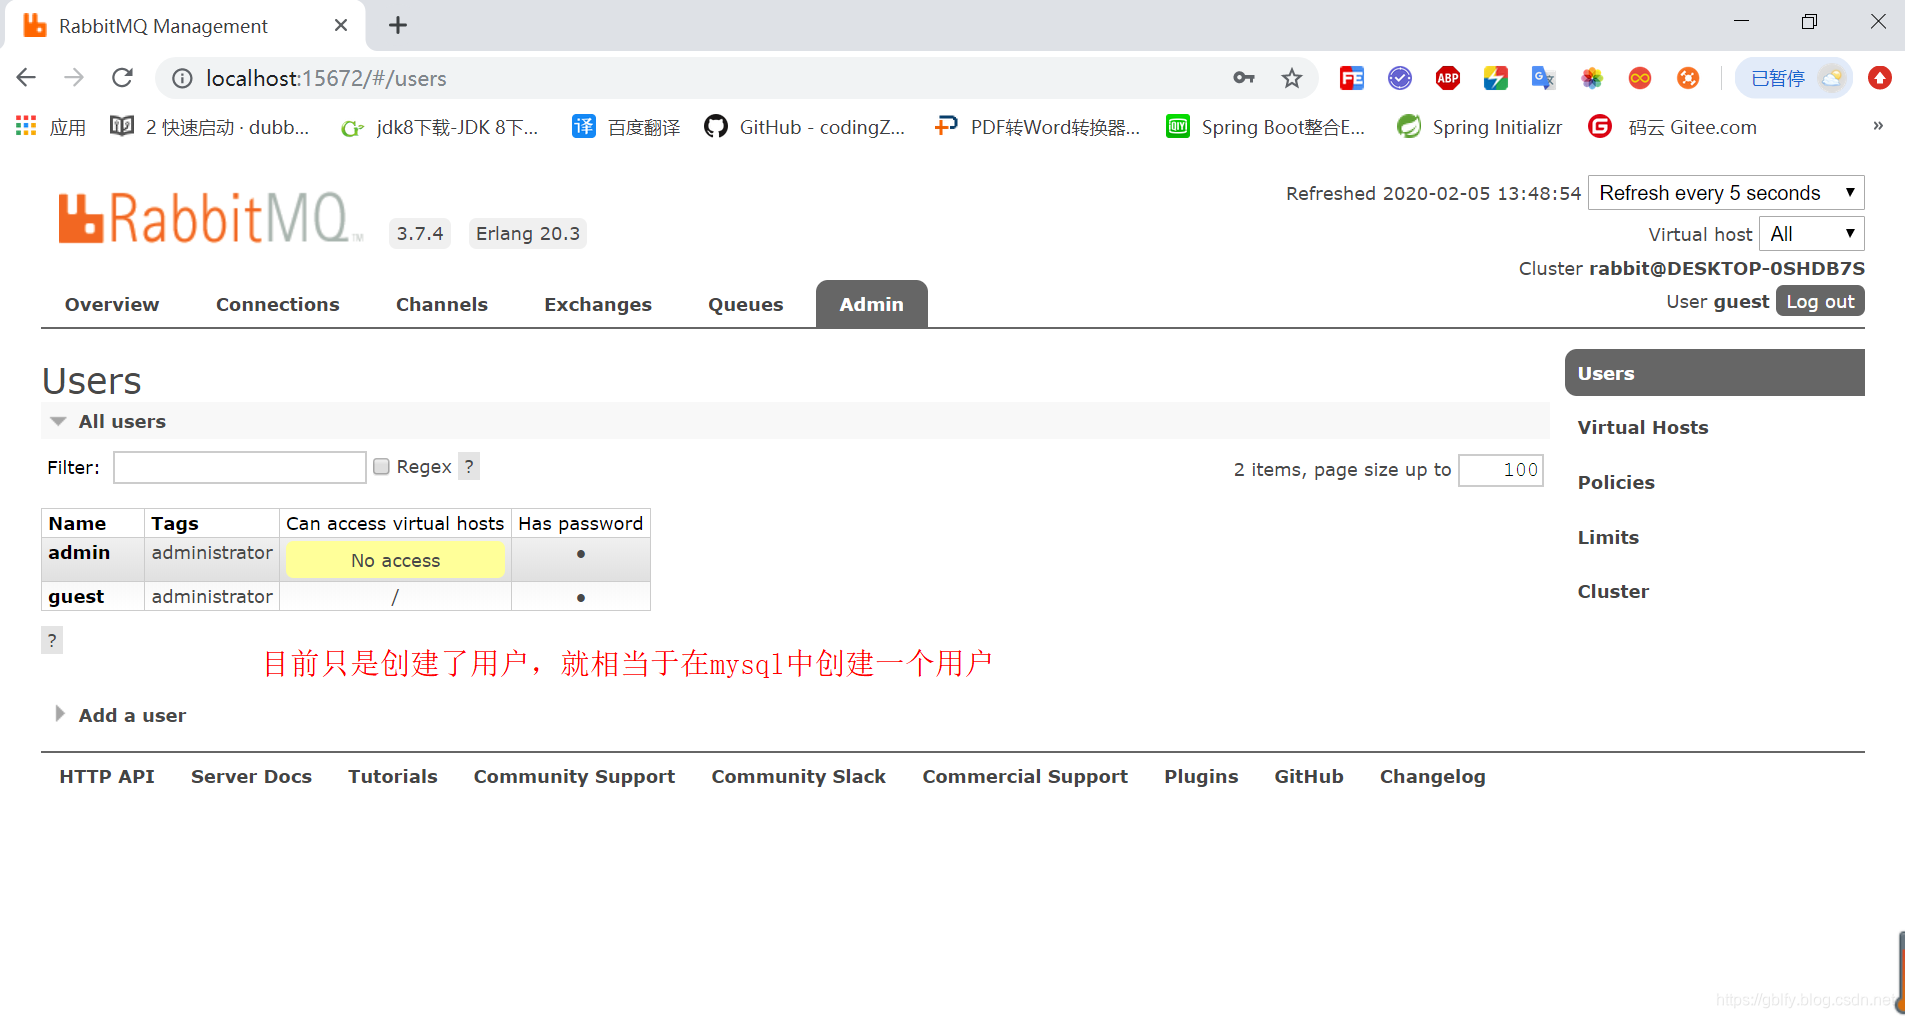Click the page reload icon
The width and height of the screenshot is (1905, 1018).
pyautogui.click(x=122, y=78)
